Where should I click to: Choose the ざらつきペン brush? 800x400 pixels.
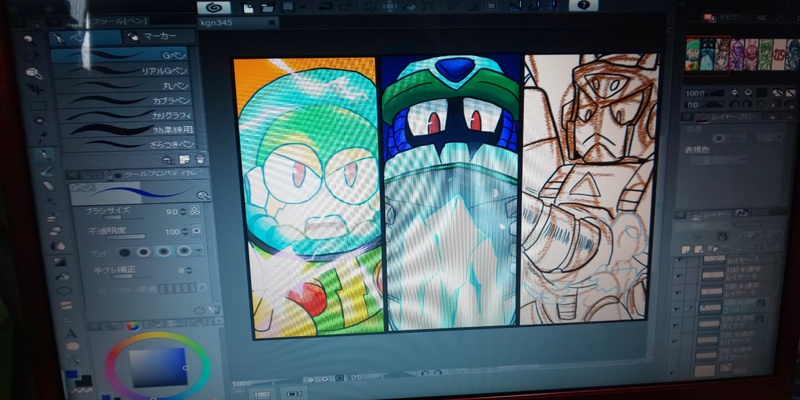click(x=129, y=144)
